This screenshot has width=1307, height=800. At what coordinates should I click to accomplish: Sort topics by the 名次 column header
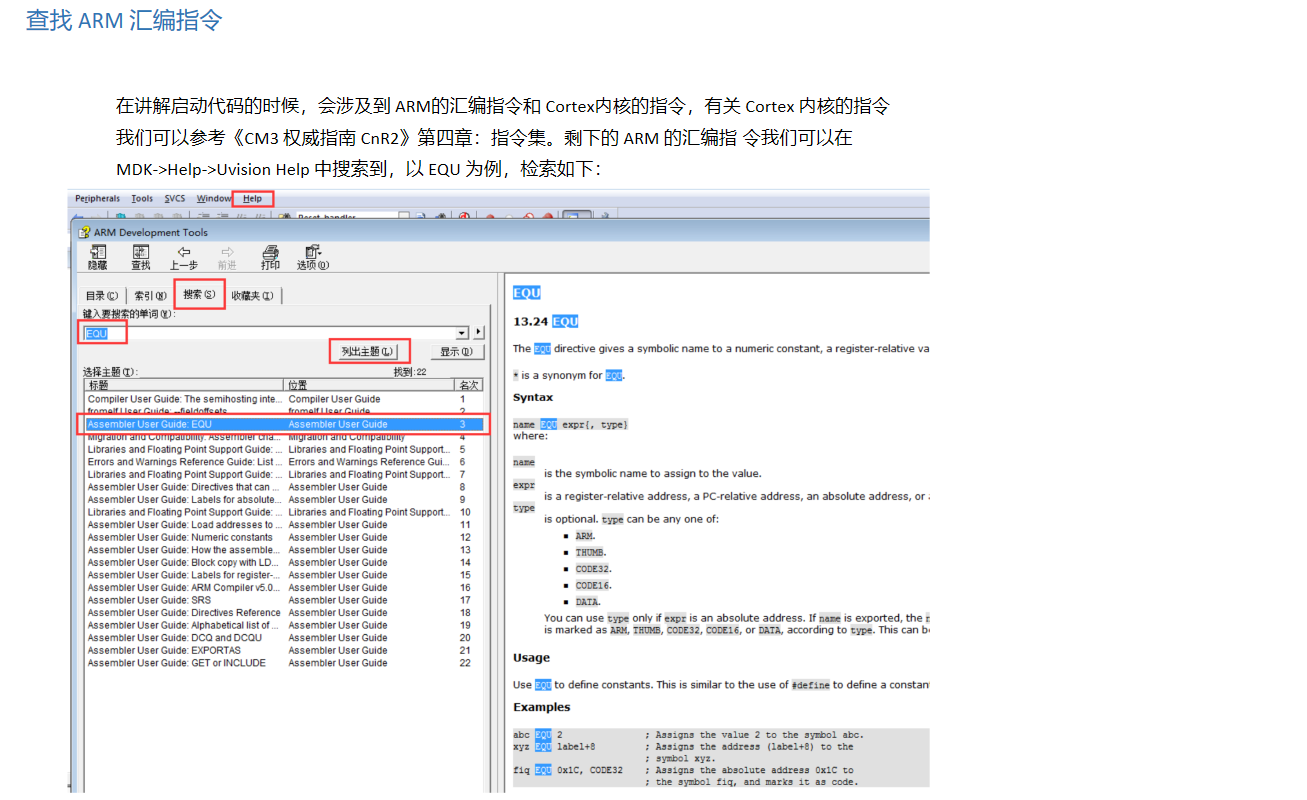click(470, 385)
